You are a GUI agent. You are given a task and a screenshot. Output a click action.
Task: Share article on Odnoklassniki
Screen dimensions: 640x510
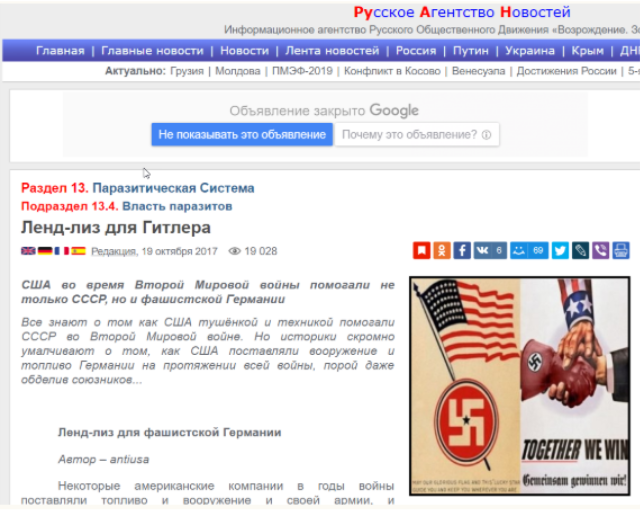point(442,251)
